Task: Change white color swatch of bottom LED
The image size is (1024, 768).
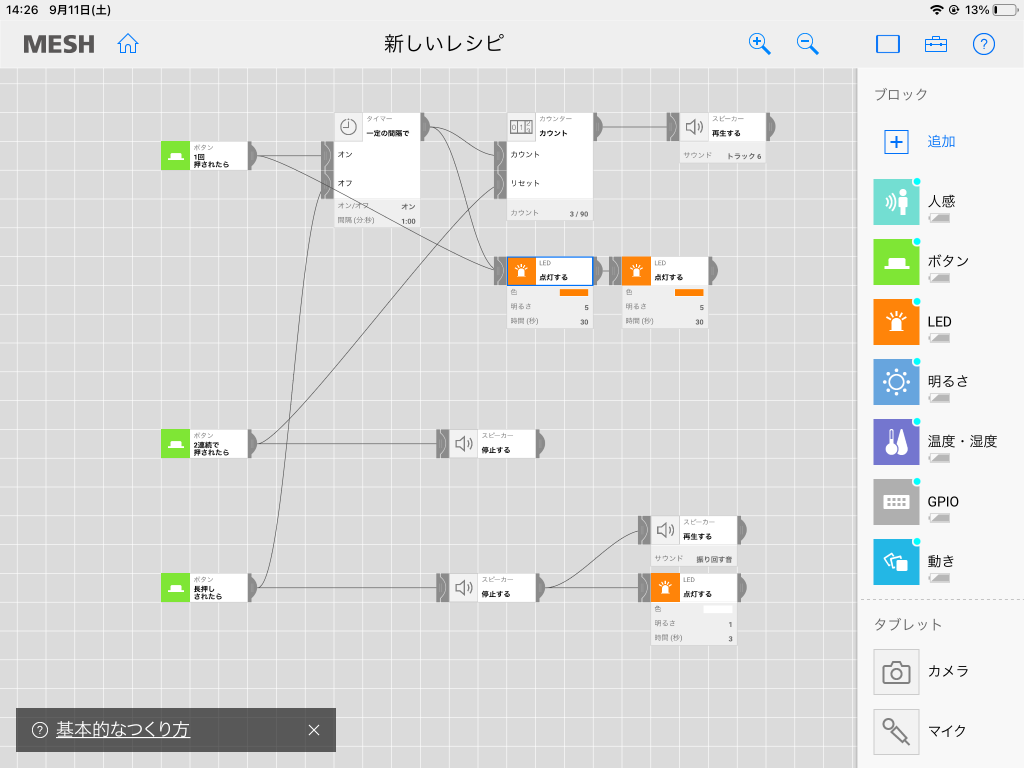Action: coord(718,609)
